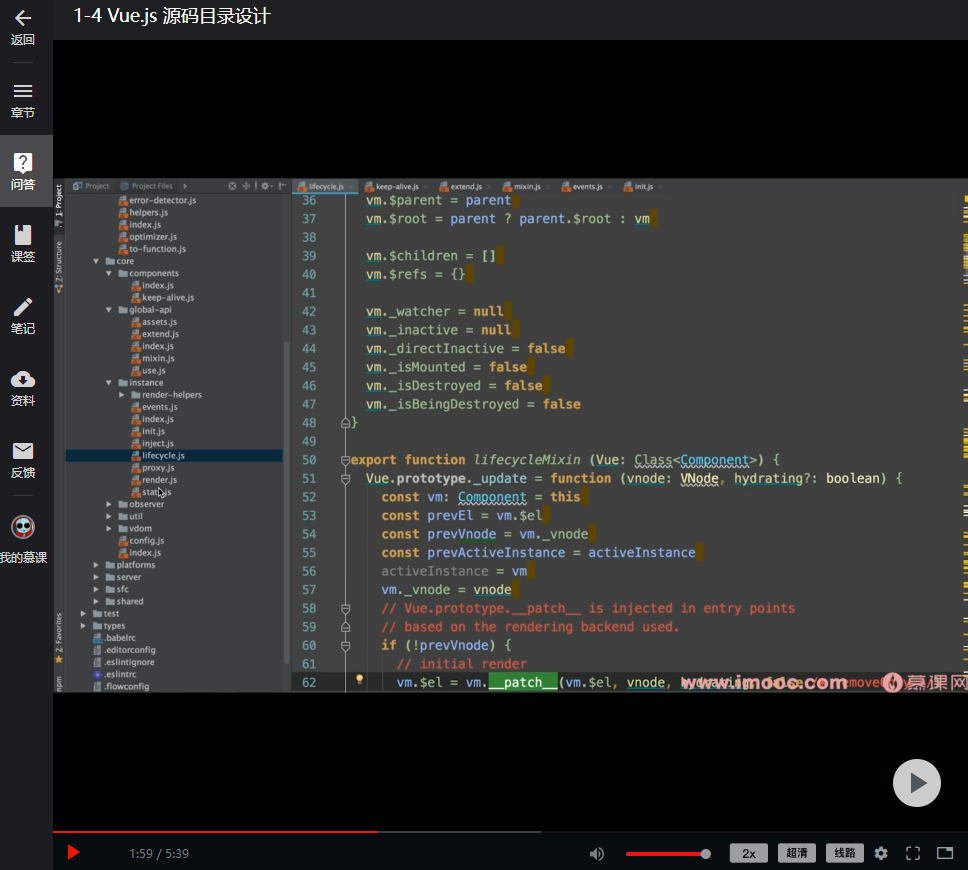Click the large play button overlay
The width and height of the screenshot is (968, 870).
tap(917, 782)
